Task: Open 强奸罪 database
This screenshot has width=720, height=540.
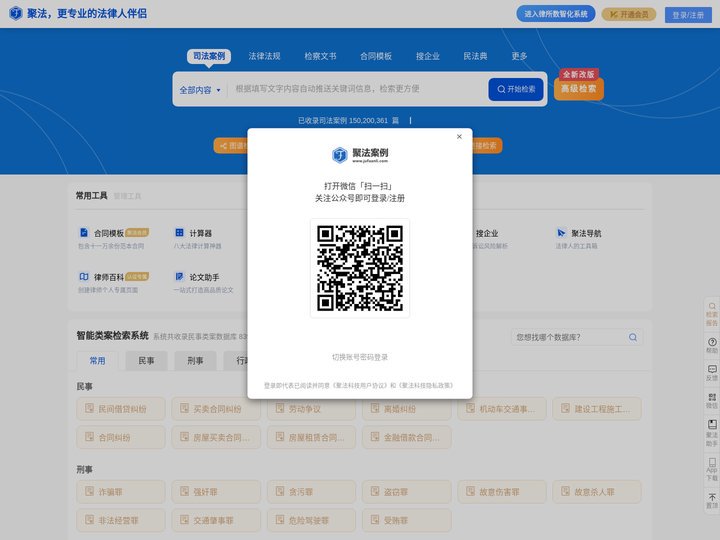Action: point(216,492)
